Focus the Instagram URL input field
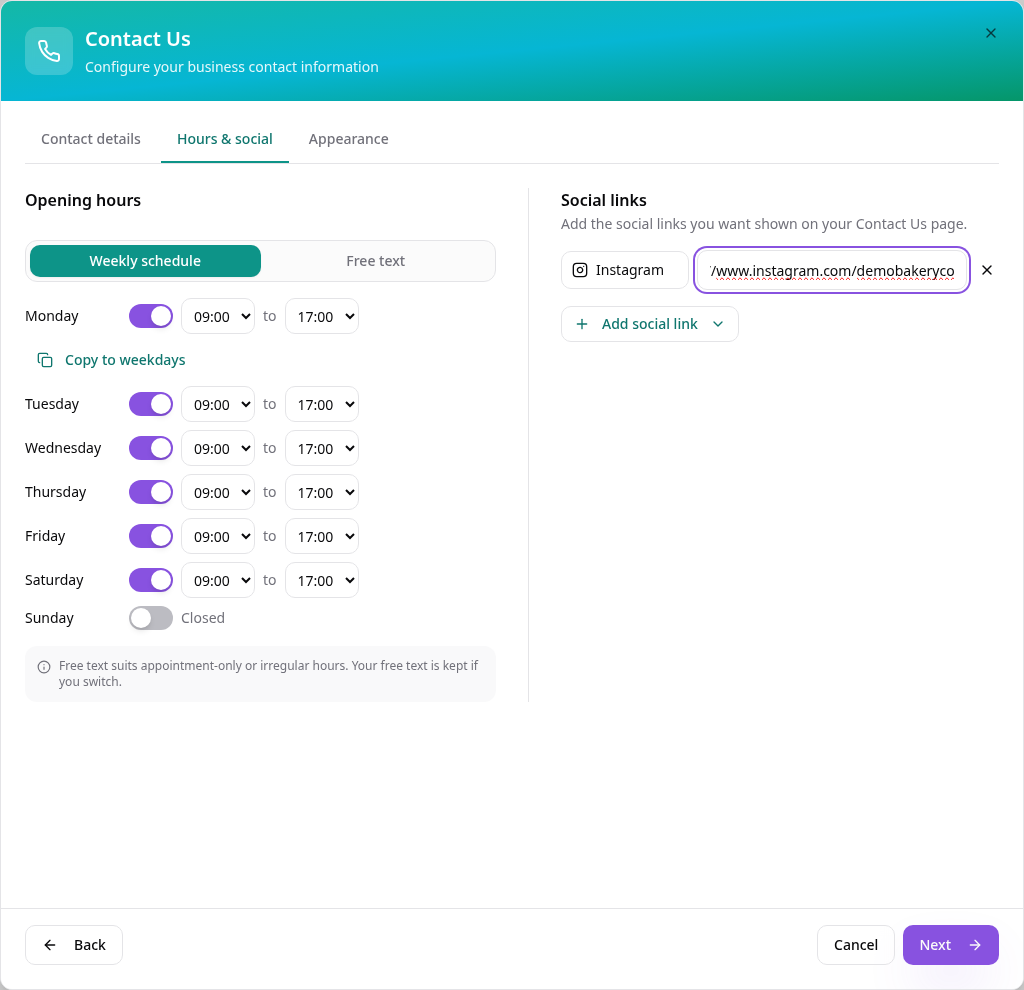1024x990 pixels. coord(831,270)
